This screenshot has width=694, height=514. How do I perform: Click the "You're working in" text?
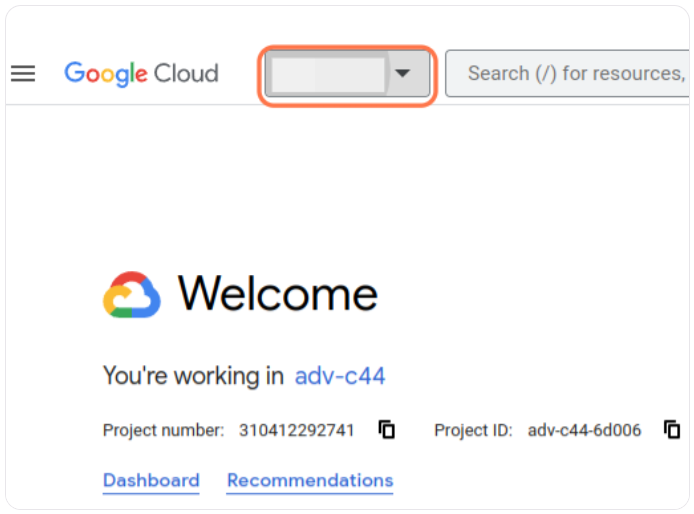[194, 376]
